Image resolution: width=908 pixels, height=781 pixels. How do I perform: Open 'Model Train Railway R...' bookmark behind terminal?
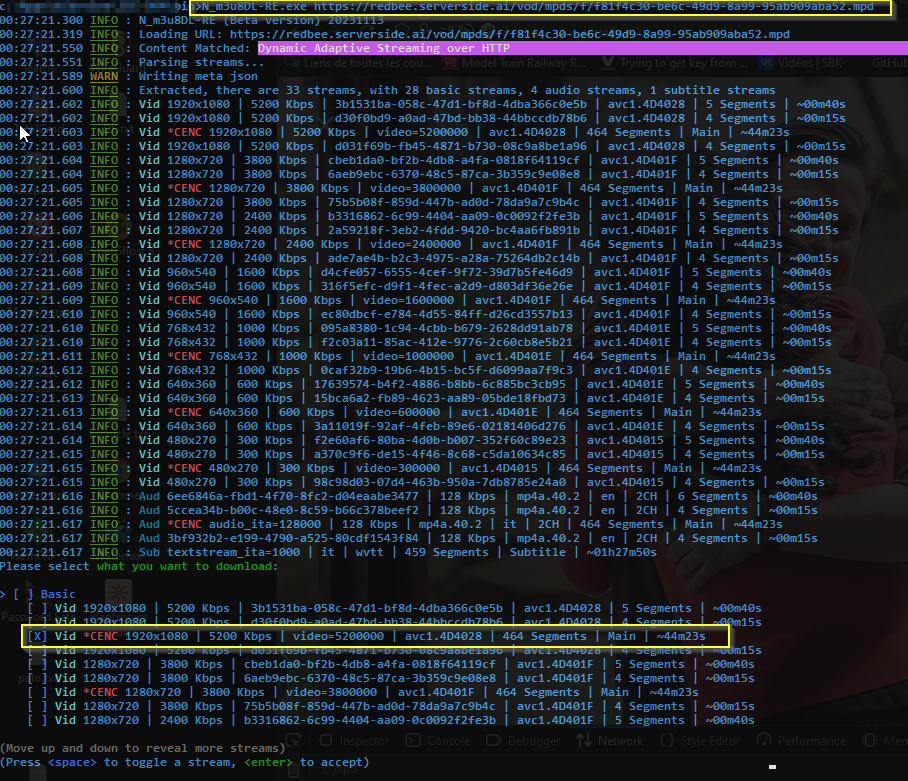(x=514, y=63)
